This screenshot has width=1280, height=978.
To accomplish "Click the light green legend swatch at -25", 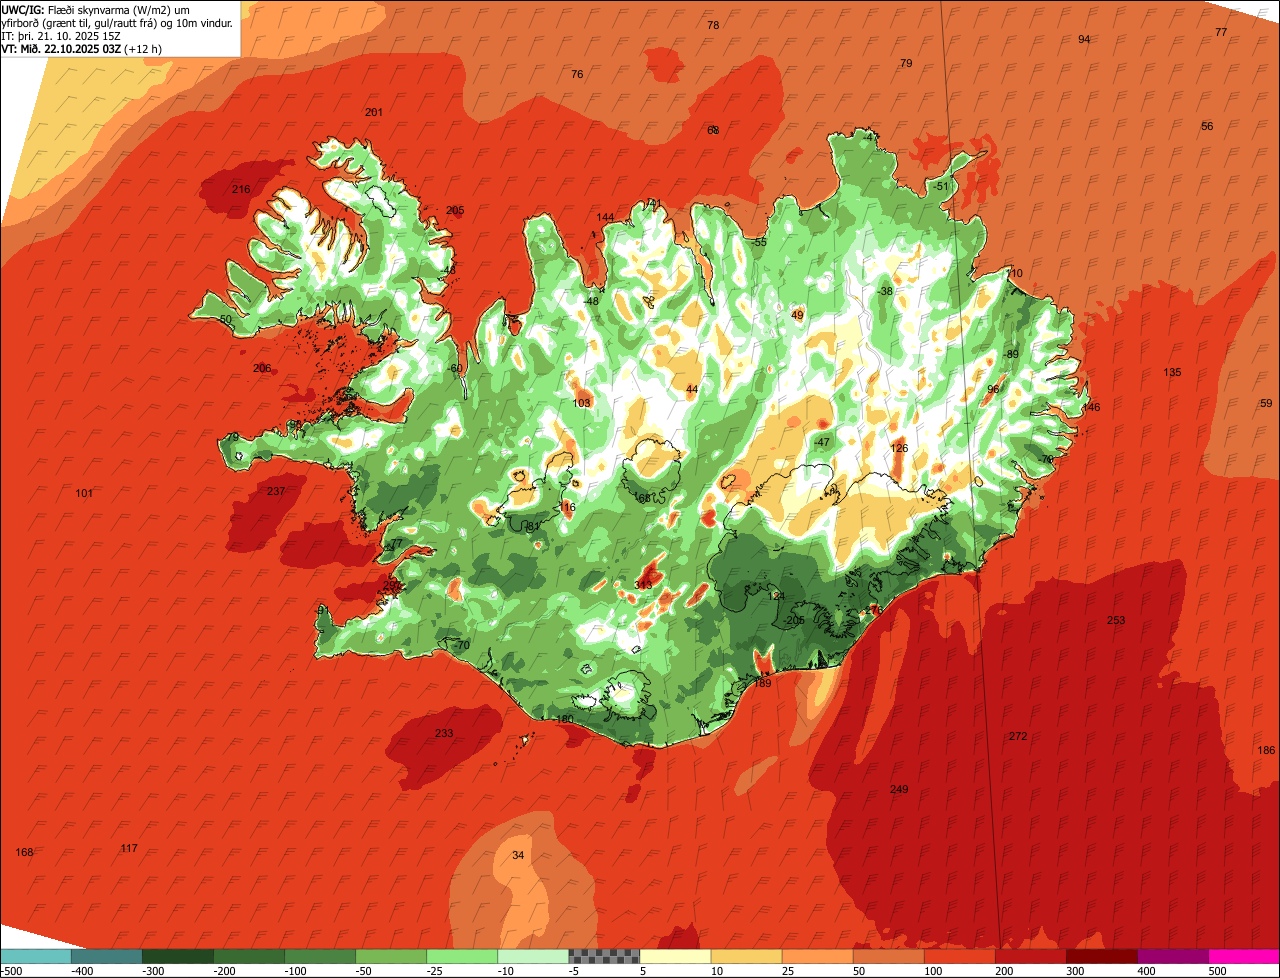I will [461, 956].
